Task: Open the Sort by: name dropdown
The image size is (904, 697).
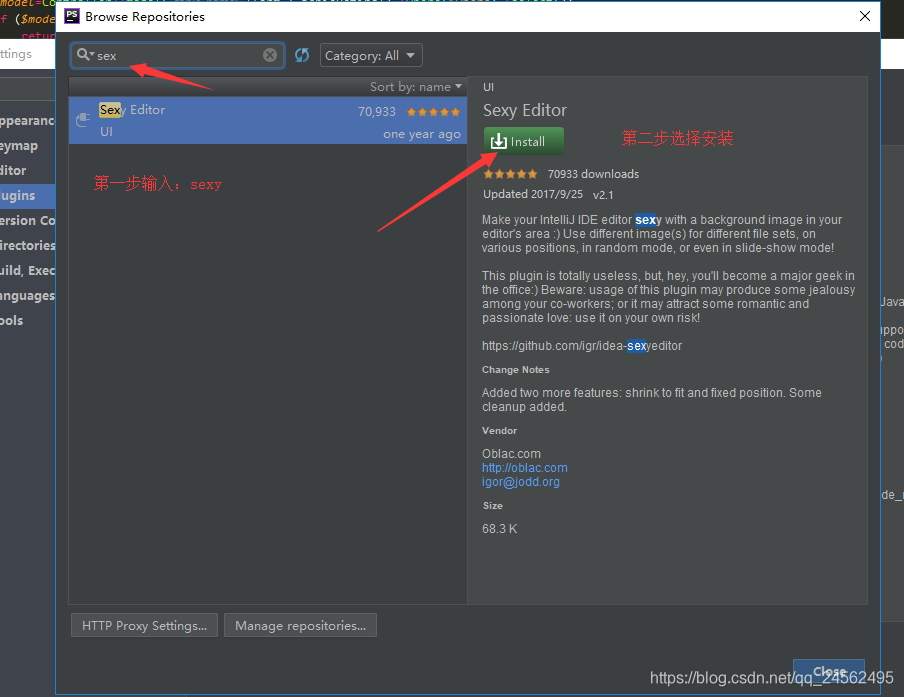Action: pyautogui.click(x=416, y=87)
